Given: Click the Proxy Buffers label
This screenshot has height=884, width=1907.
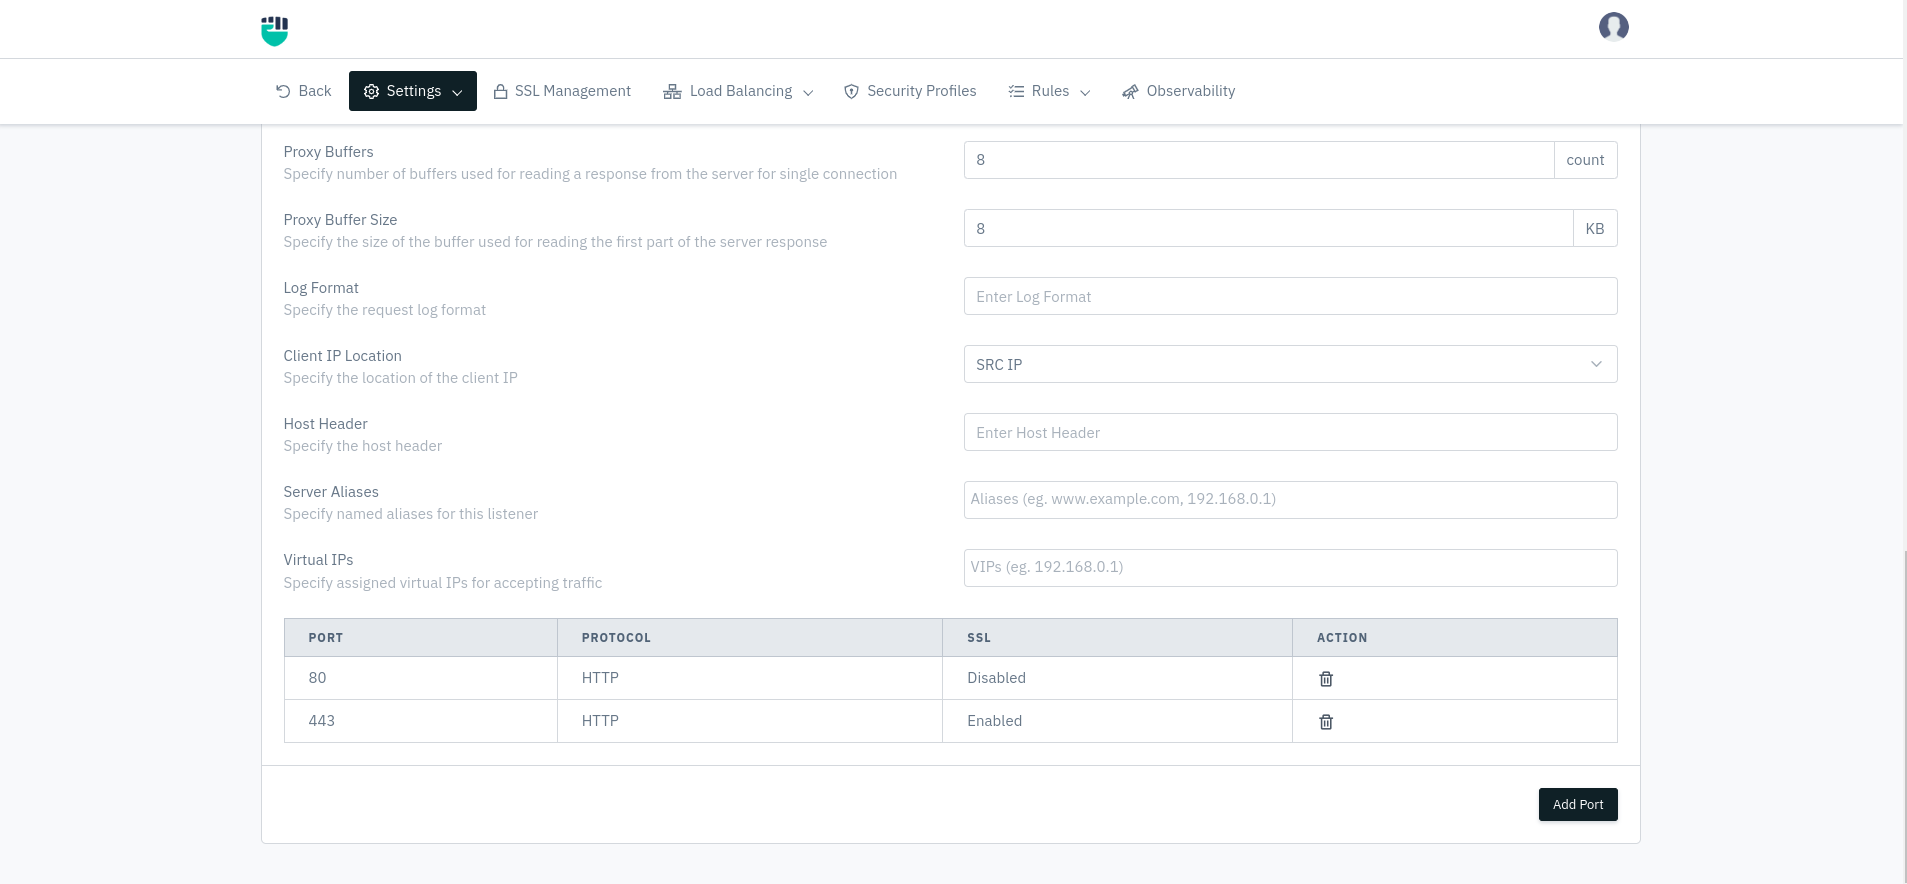Looking at the screenshot, I should tap(328, 152).
